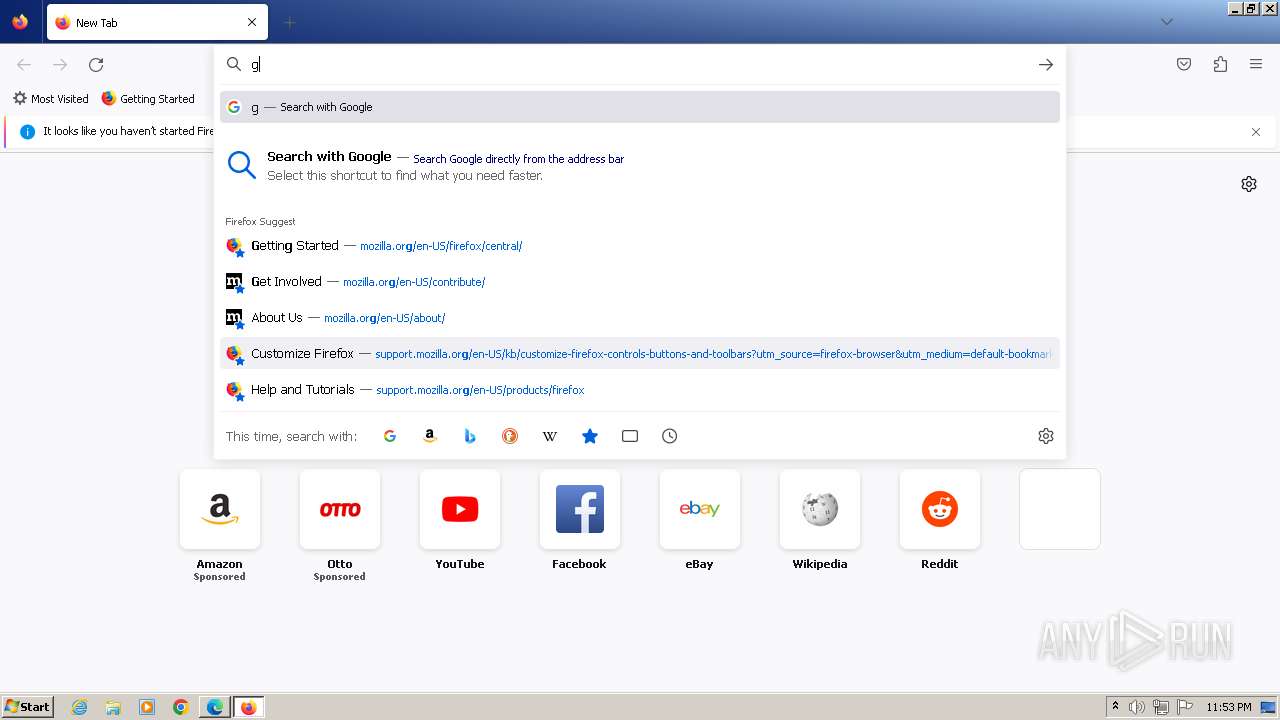The width and height of the screenshot is (1280, 720).
Task: Launch Microsoft Edge from taskbar
Action: 214,707
